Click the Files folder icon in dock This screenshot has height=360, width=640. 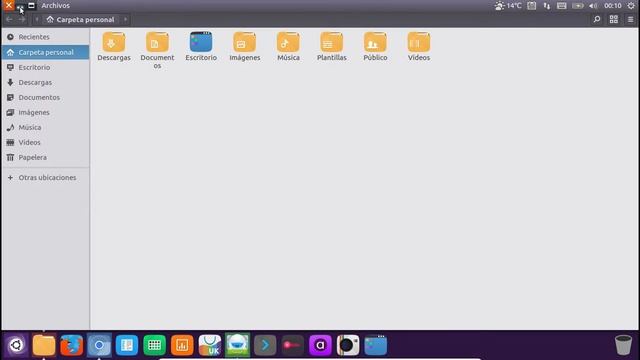44,345
